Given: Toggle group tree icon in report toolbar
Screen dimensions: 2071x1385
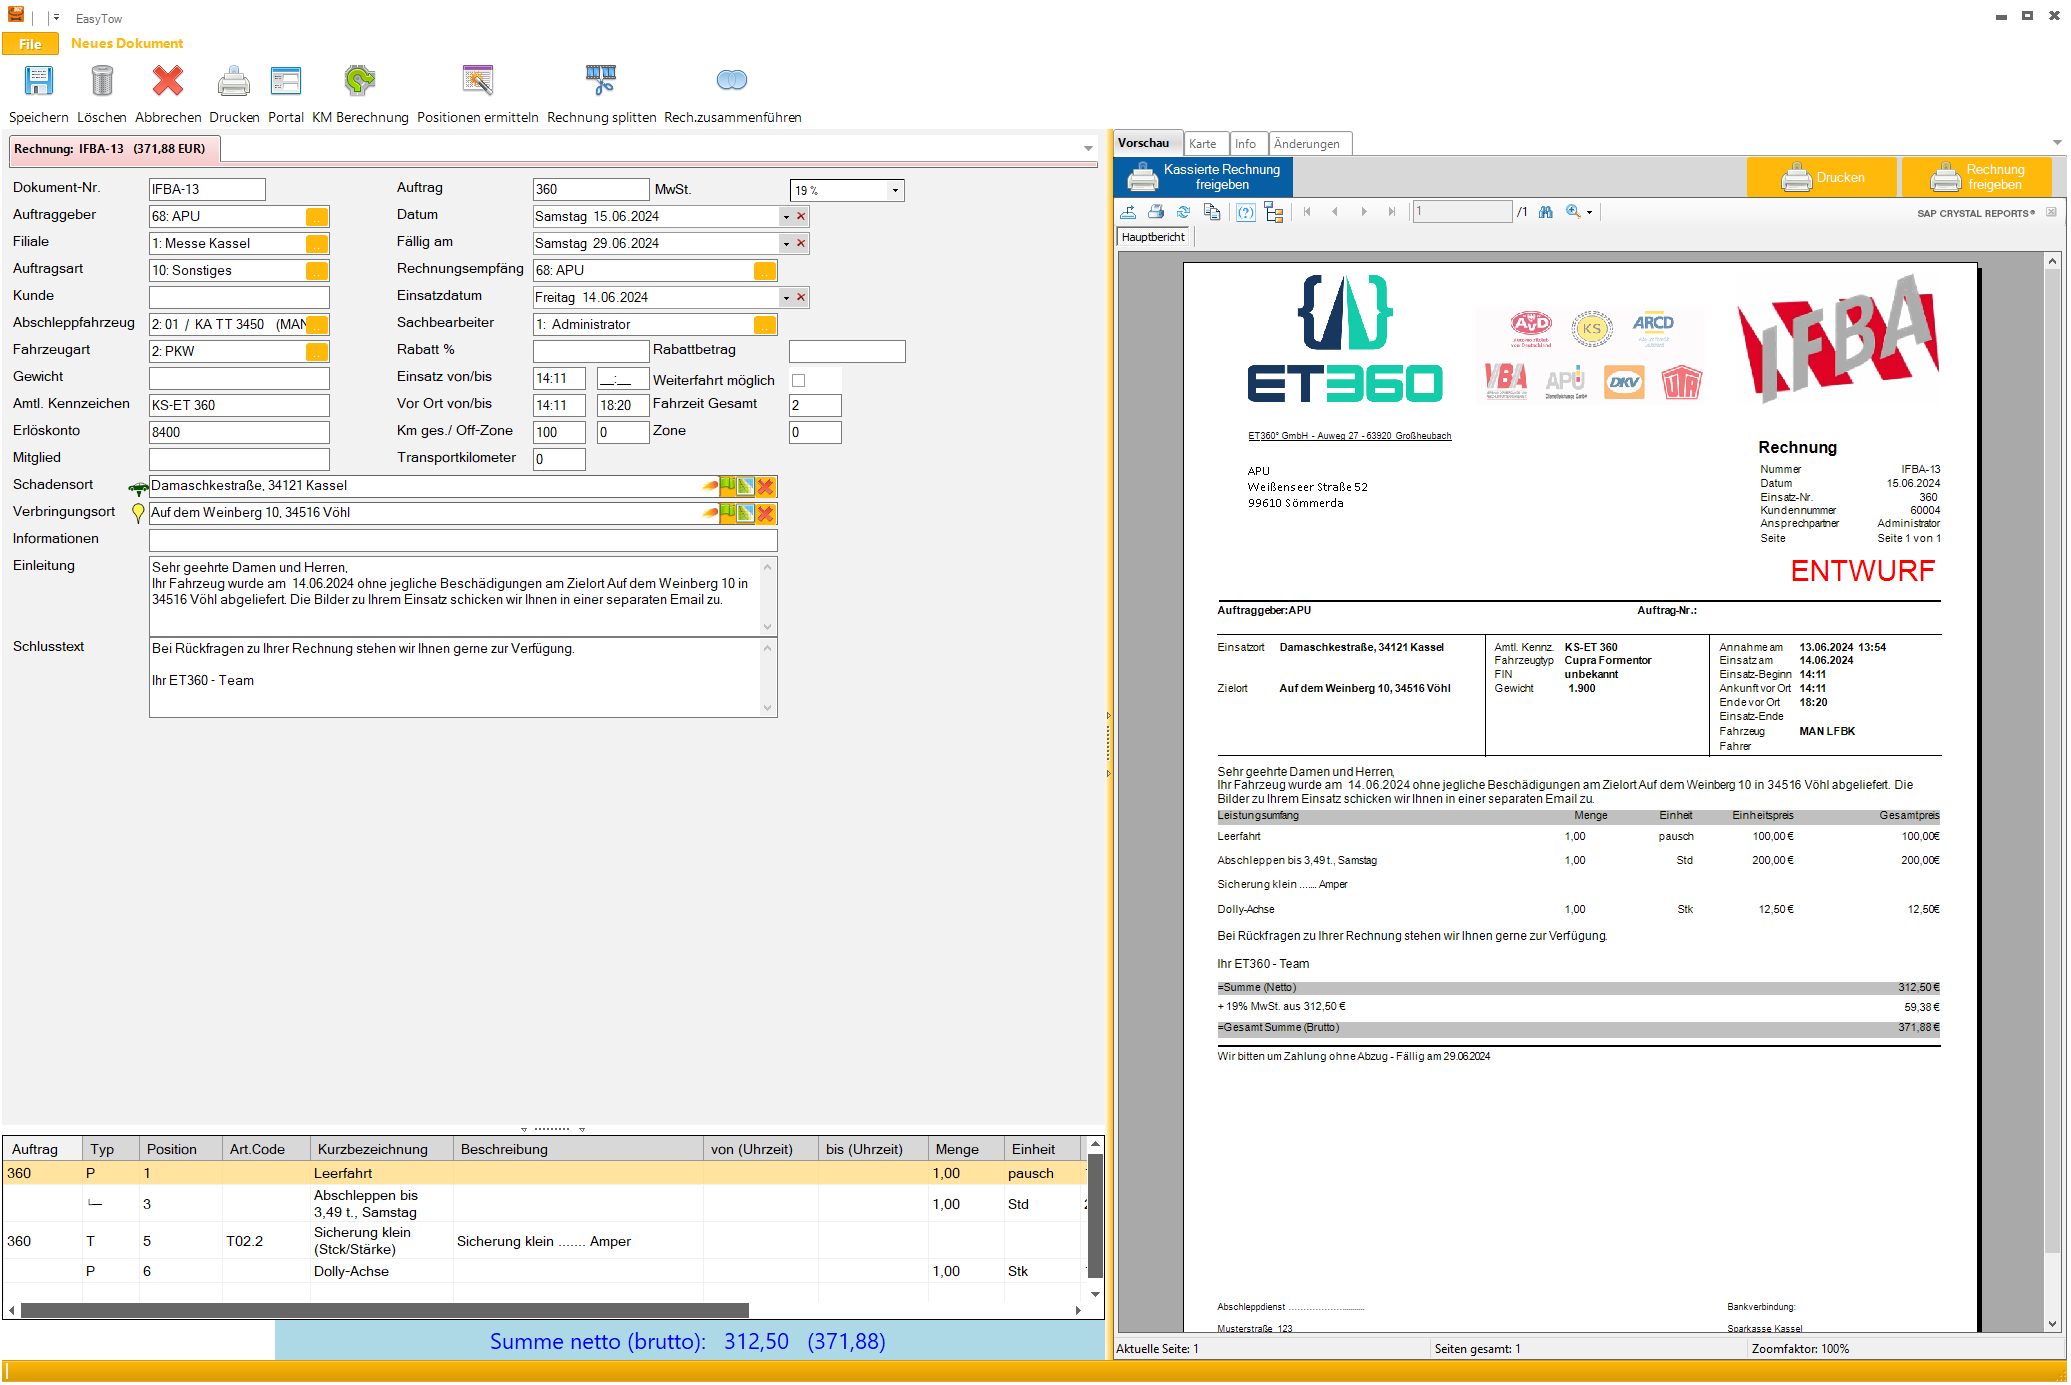Looking at the screenshot, I should [1273, 212].
